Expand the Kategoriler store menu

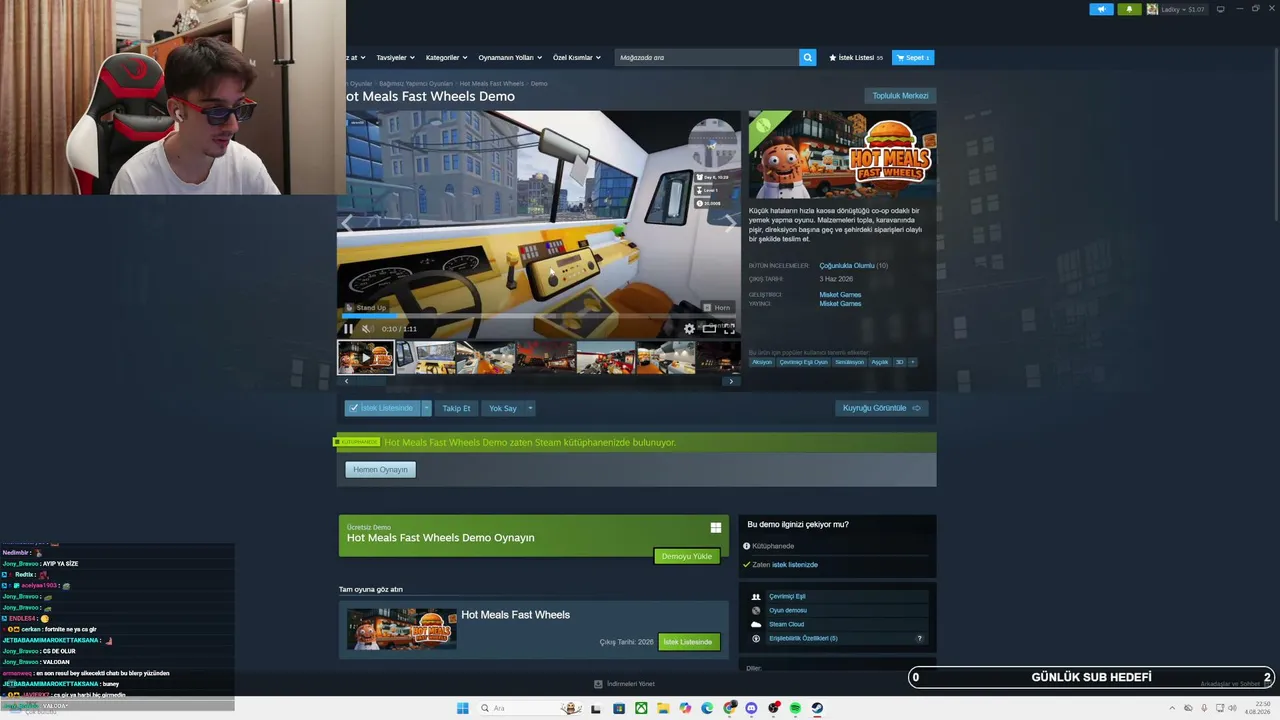point(446,57)
